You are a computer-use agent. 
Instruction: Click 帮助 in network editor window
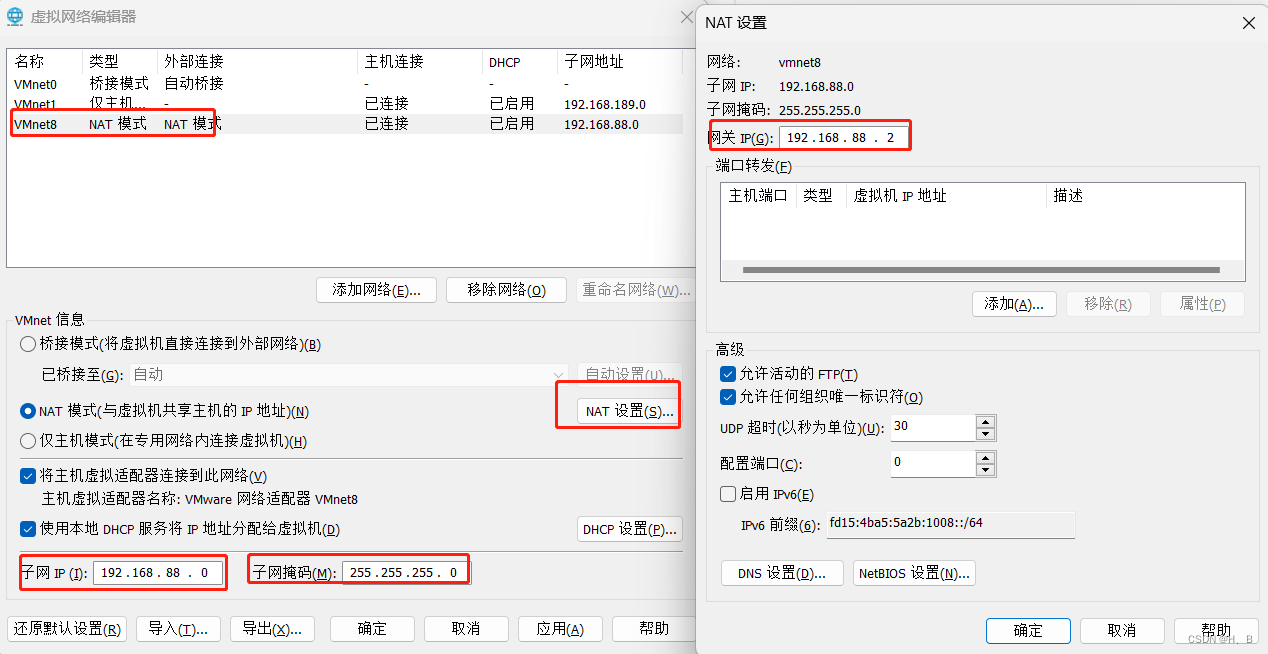tap(654, 629)
